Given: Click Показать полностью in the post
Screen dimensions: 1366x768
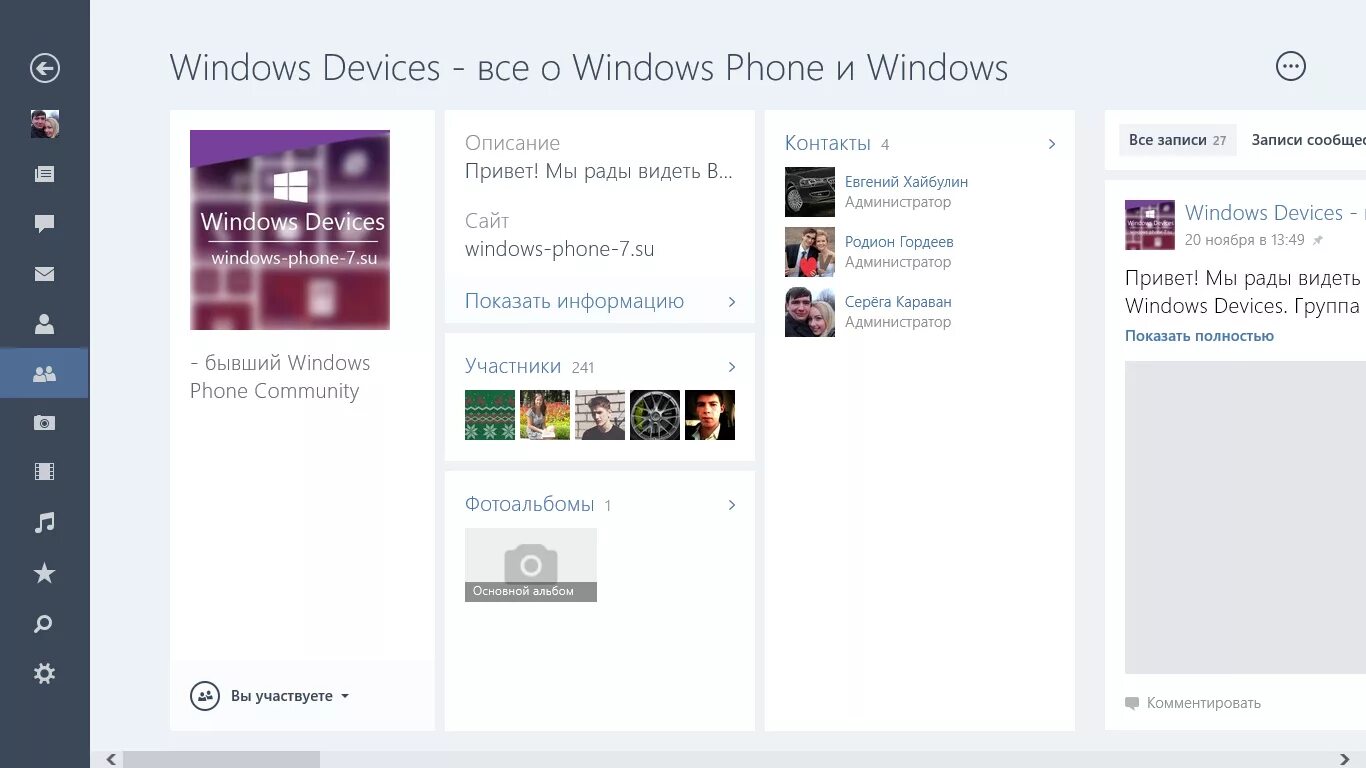Looking at the screenshot, I should tap(1199, 336).
